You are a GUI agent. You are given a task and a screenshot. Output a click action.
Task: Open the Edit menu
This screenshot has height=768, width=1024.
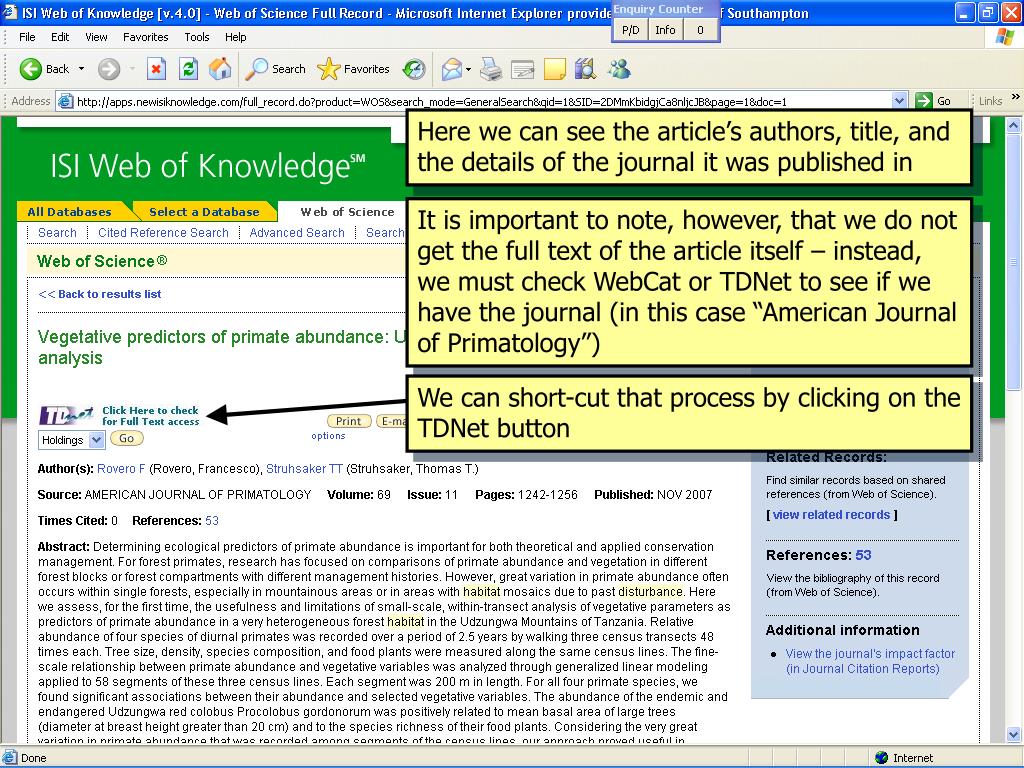point(60,37)
